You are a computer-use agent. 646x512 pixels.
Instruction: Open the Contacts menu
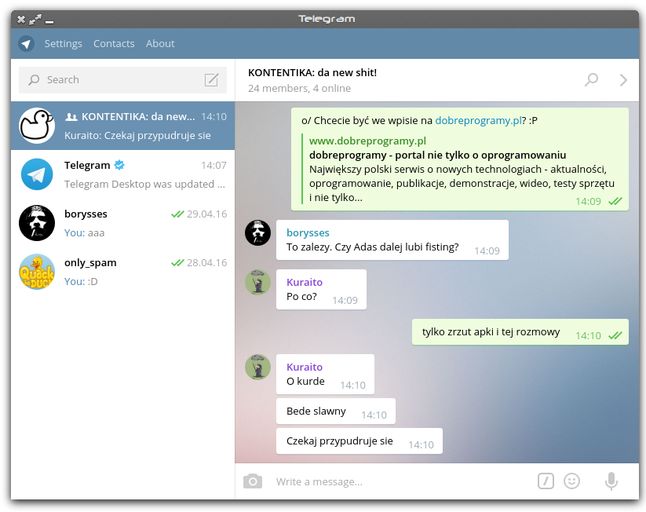point(114,44)
